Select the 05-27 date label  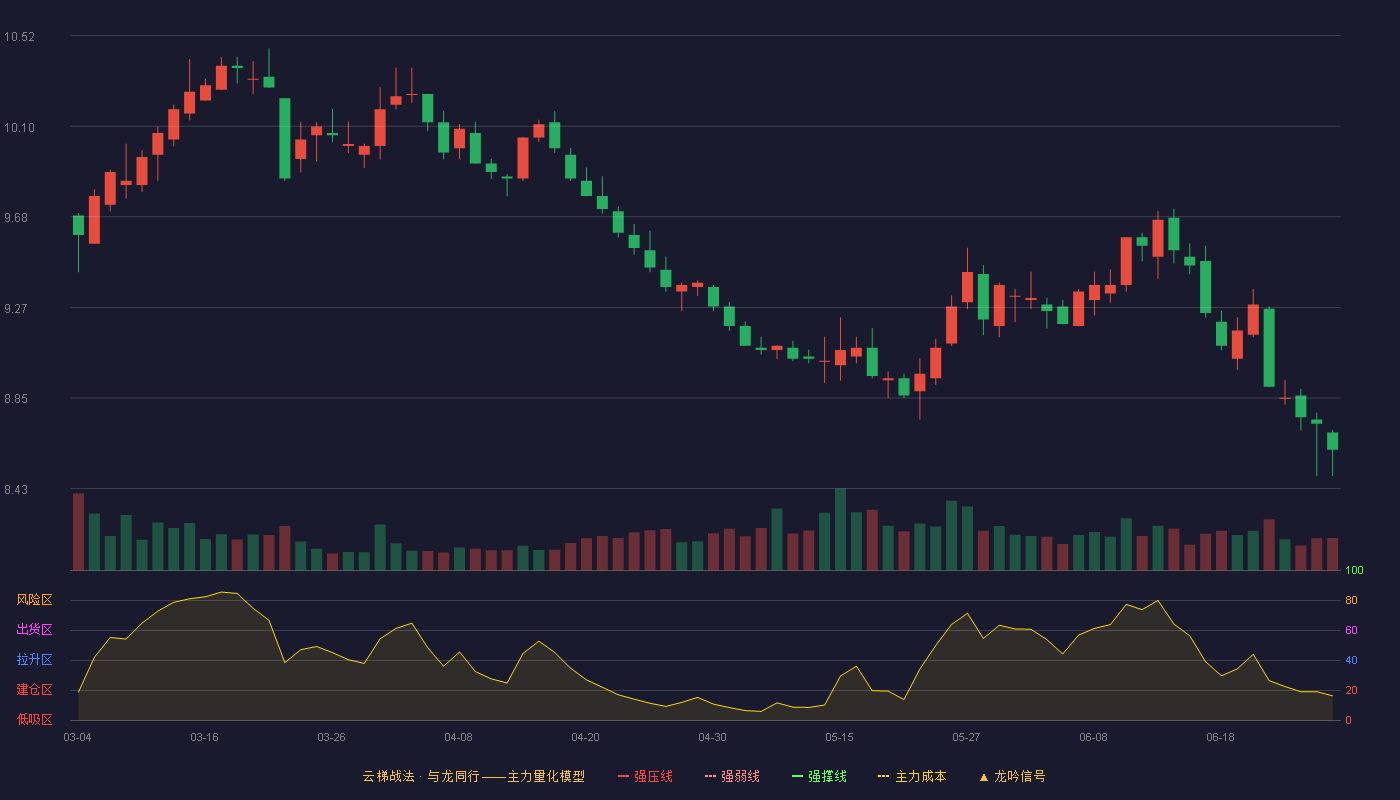[x=966, y=737]
